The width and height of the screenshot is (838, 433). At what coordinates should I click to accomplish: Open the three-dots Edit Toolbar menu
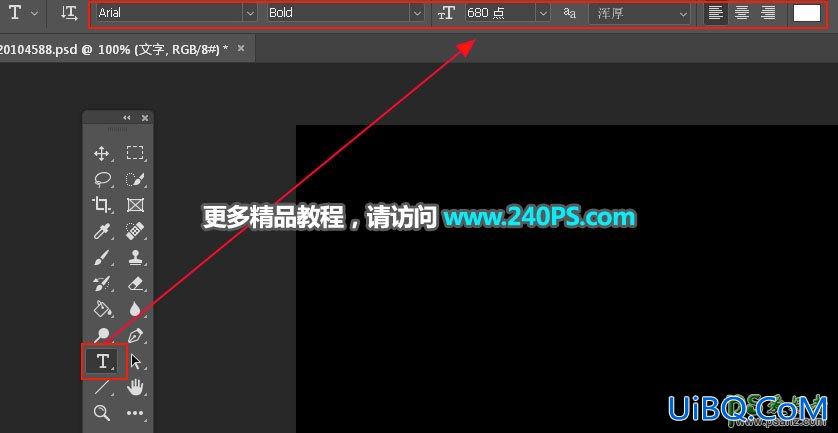pyautogui.click(x=135, y=413)
